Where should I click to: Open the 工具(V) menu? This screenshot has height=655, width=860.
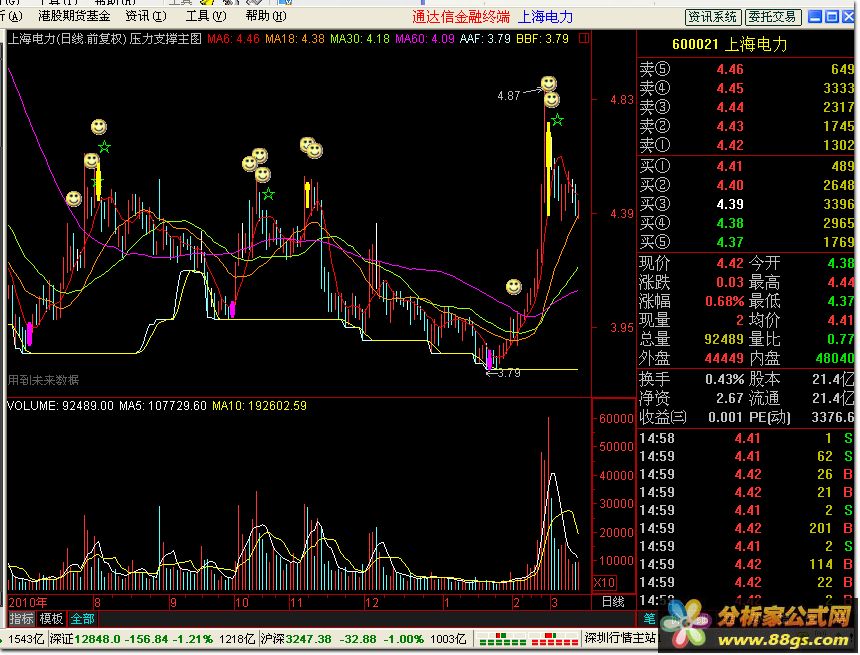[206, 16]
